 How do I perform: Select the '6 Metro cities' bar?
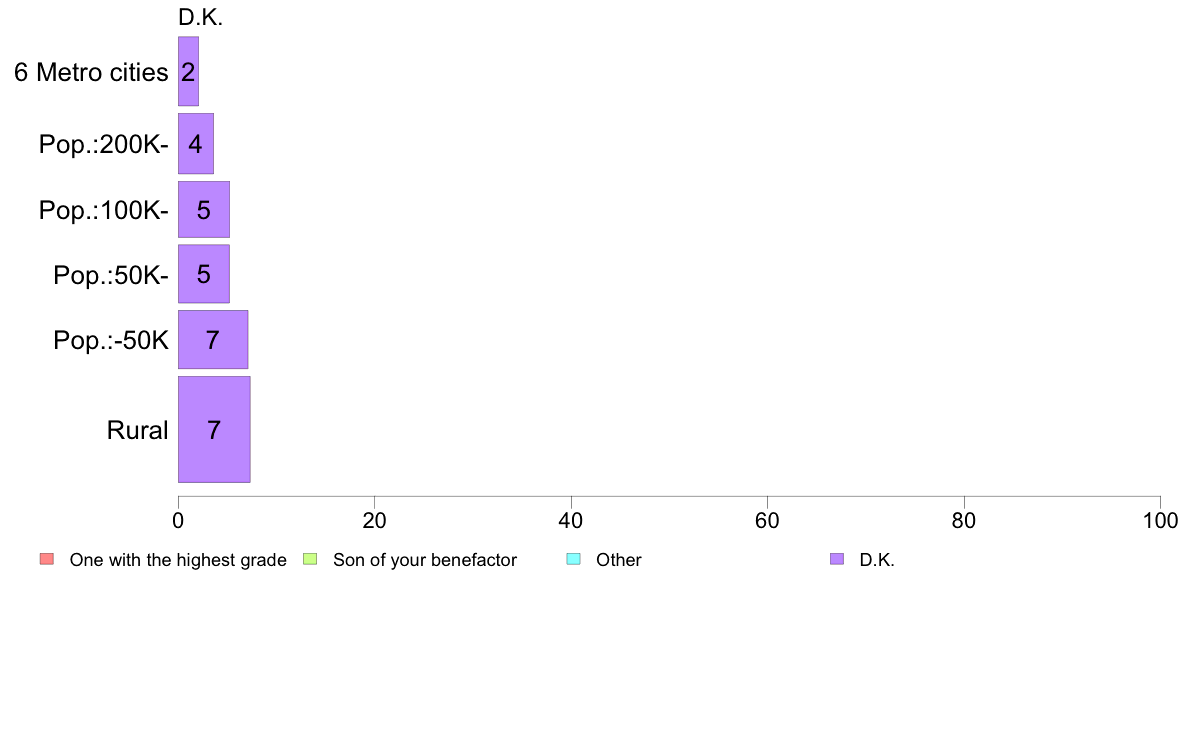[x=189, y=71]
